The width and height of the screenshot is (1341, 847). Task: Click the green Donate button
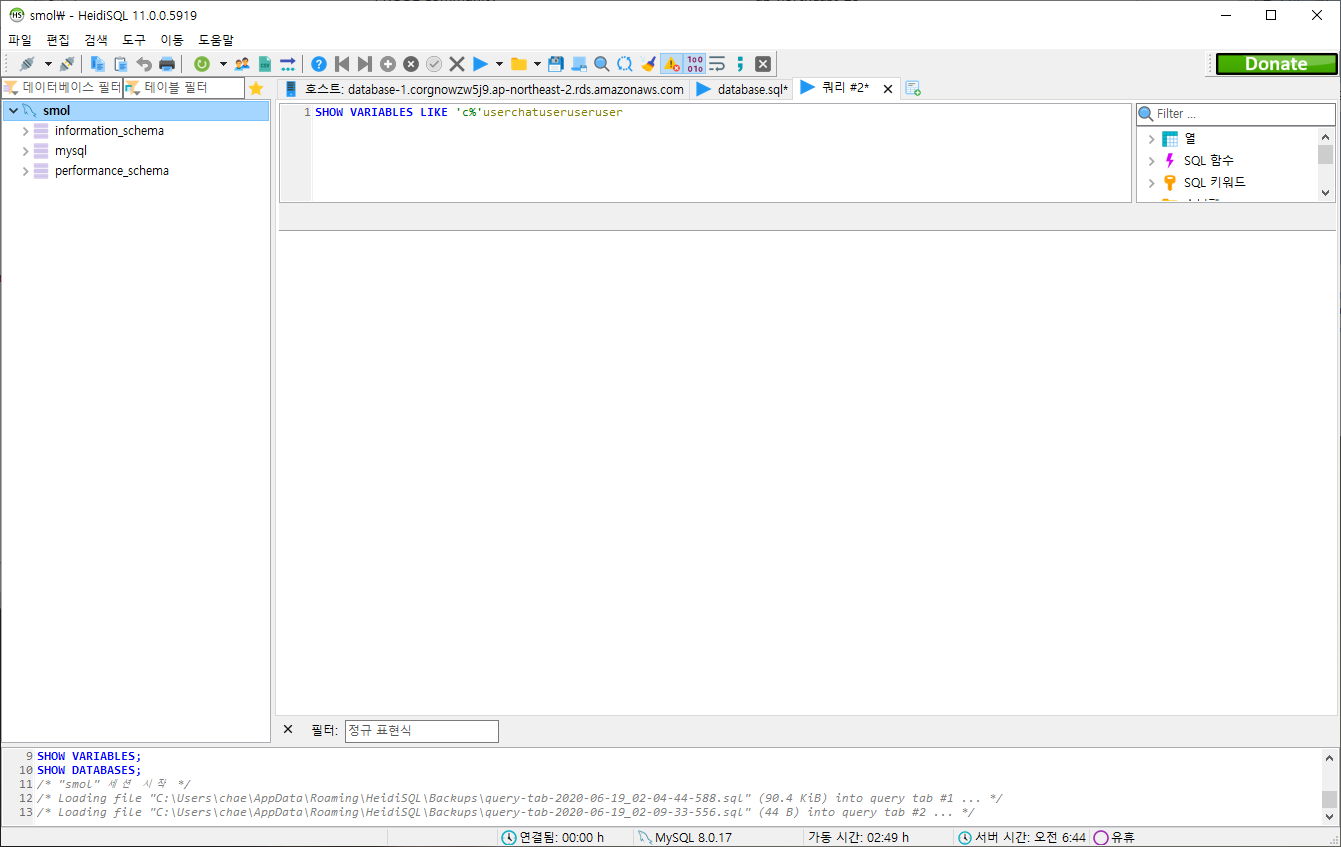[1276, 64]
